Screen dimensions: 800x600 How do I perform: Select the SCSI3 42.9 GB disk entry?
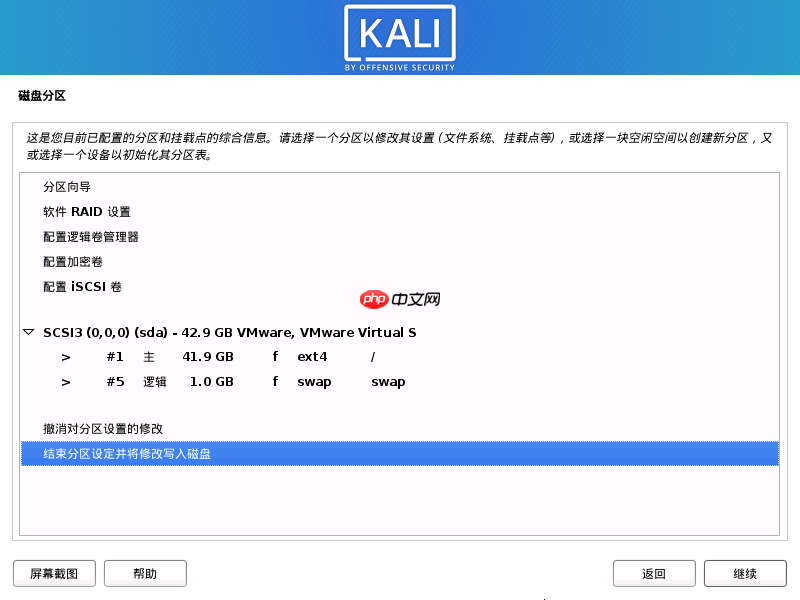click(x=230, y=332)
